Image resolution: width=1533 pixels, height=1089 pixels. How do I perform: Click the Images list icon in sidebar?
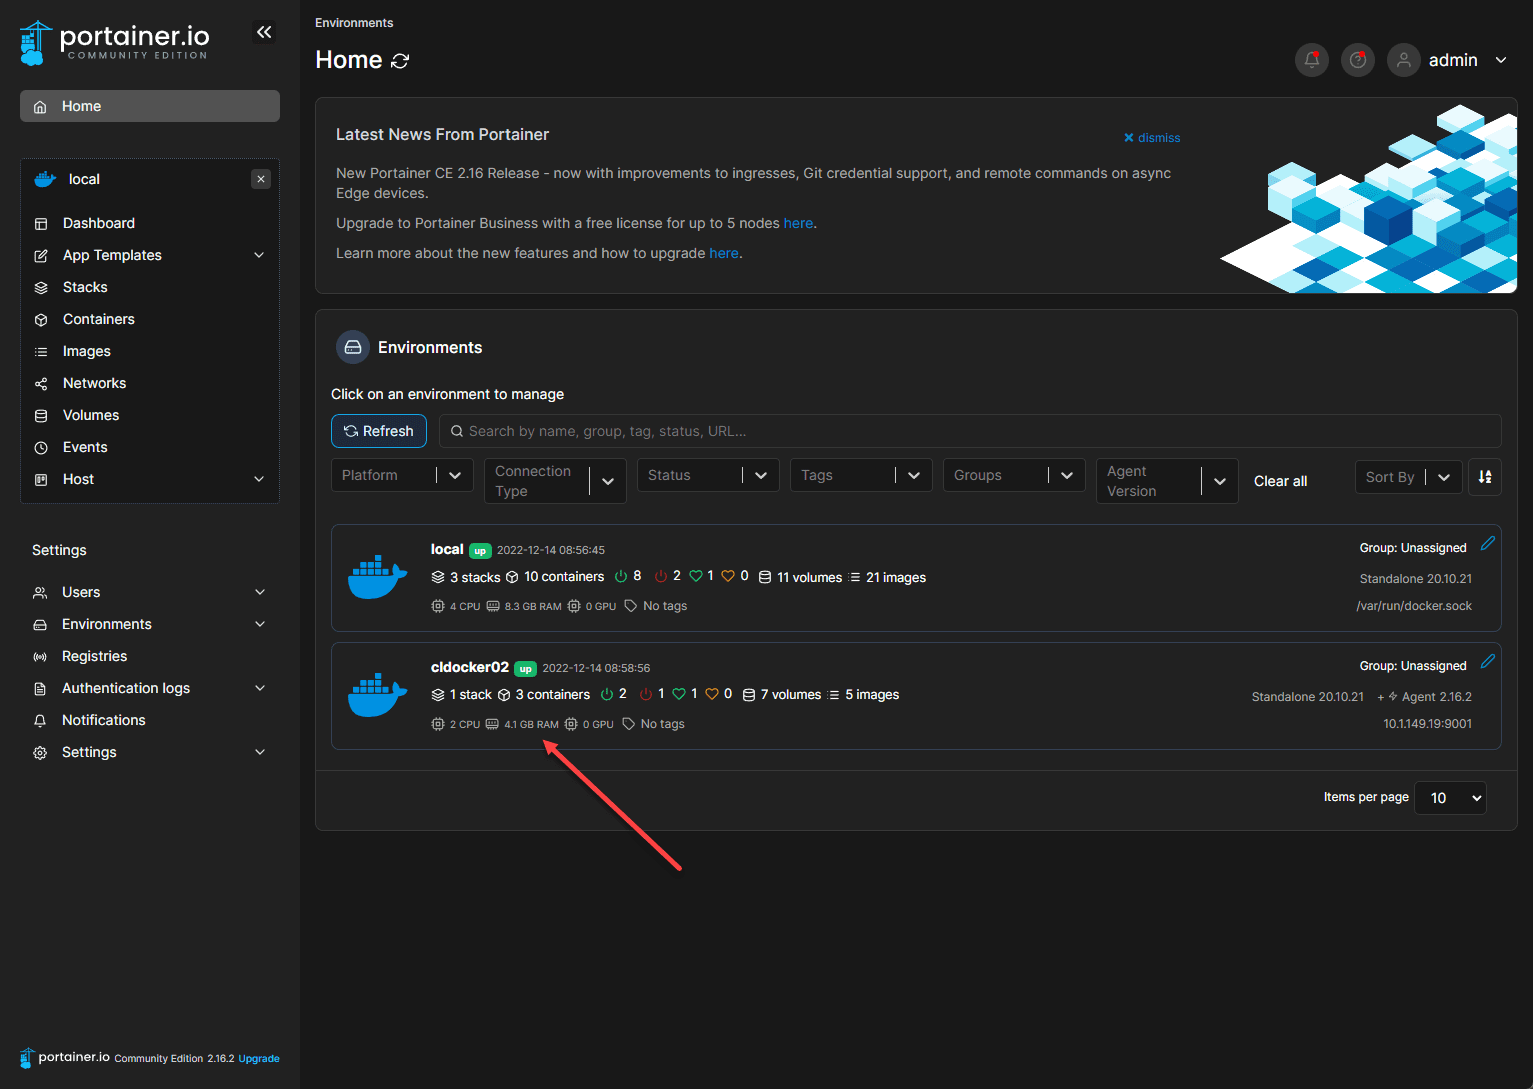click(x=41, y=351)
